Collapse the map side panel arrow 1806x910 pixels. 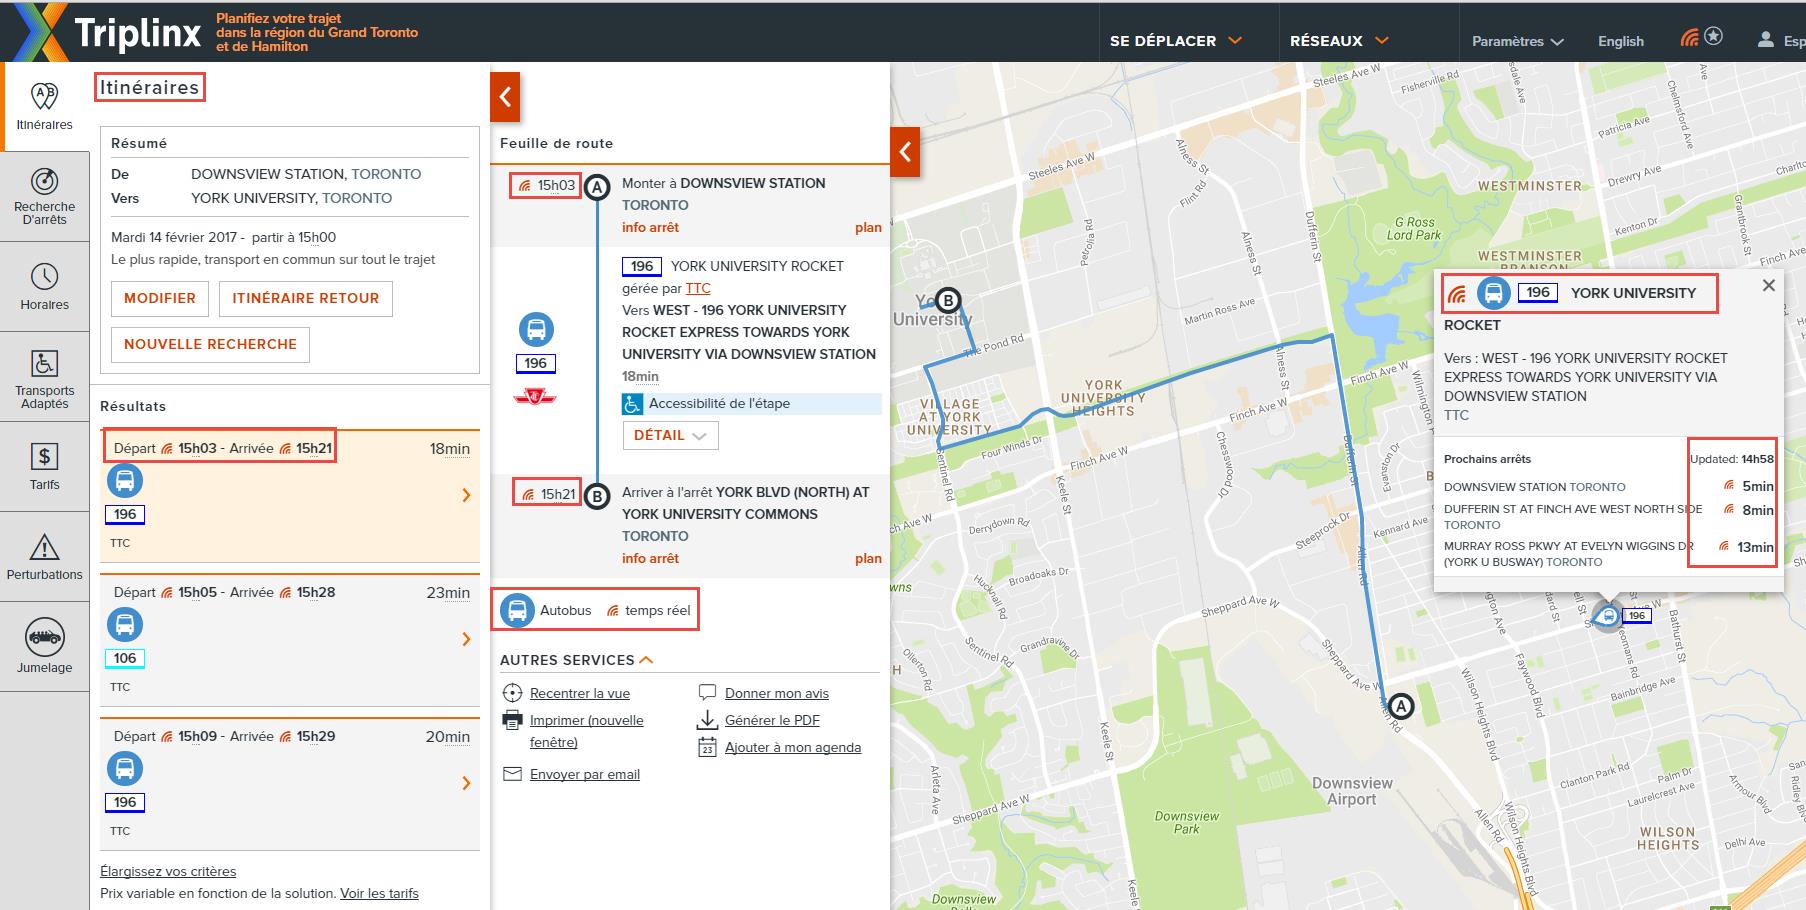pyautogui.click(x=905, y=152)
